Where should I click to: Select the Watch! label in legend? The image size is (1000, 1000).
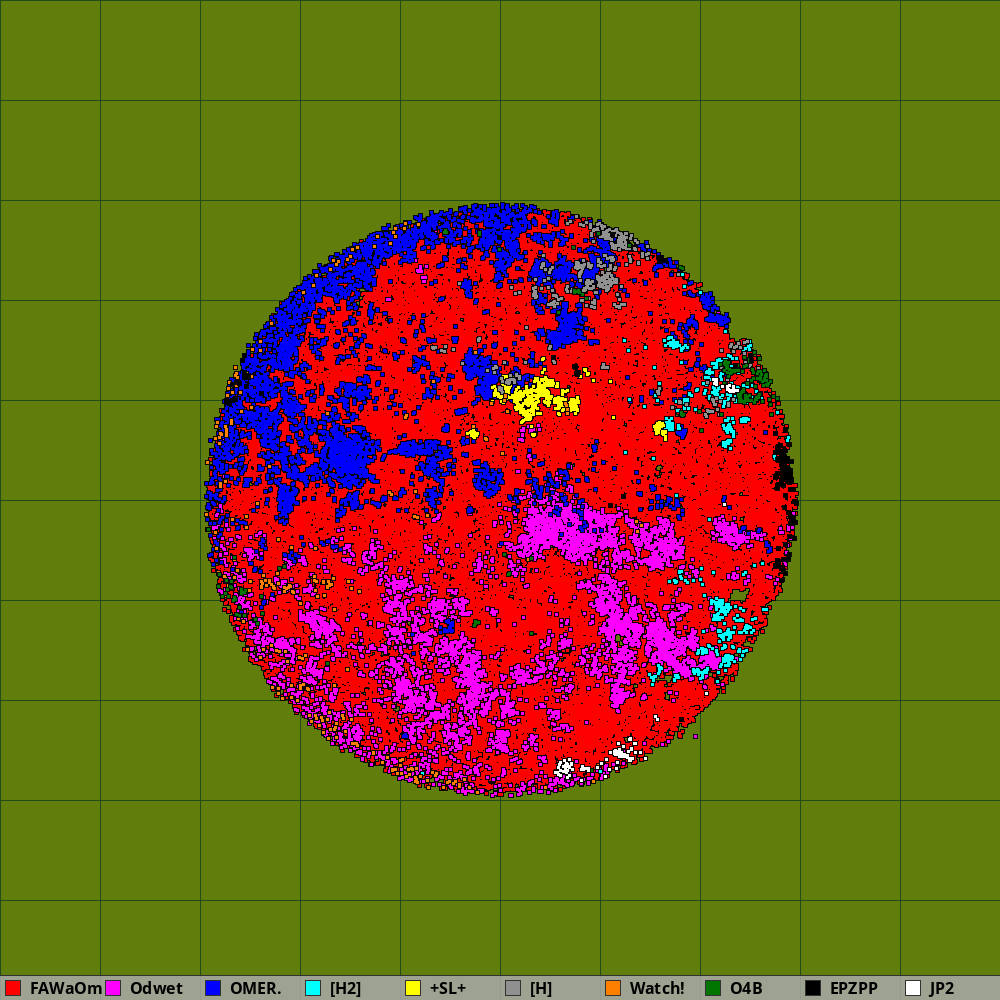[x=657, y=988]
